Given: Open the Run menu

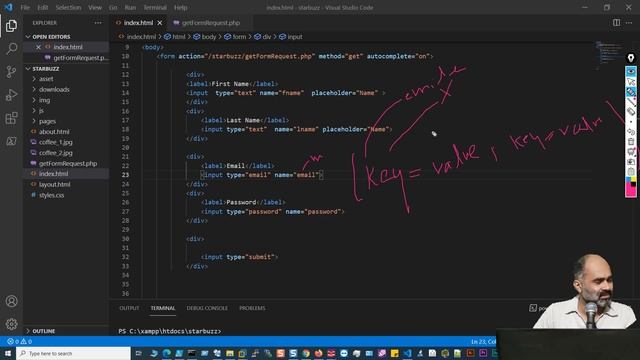Looking at the screenshot, I should [x=130, y=7].
